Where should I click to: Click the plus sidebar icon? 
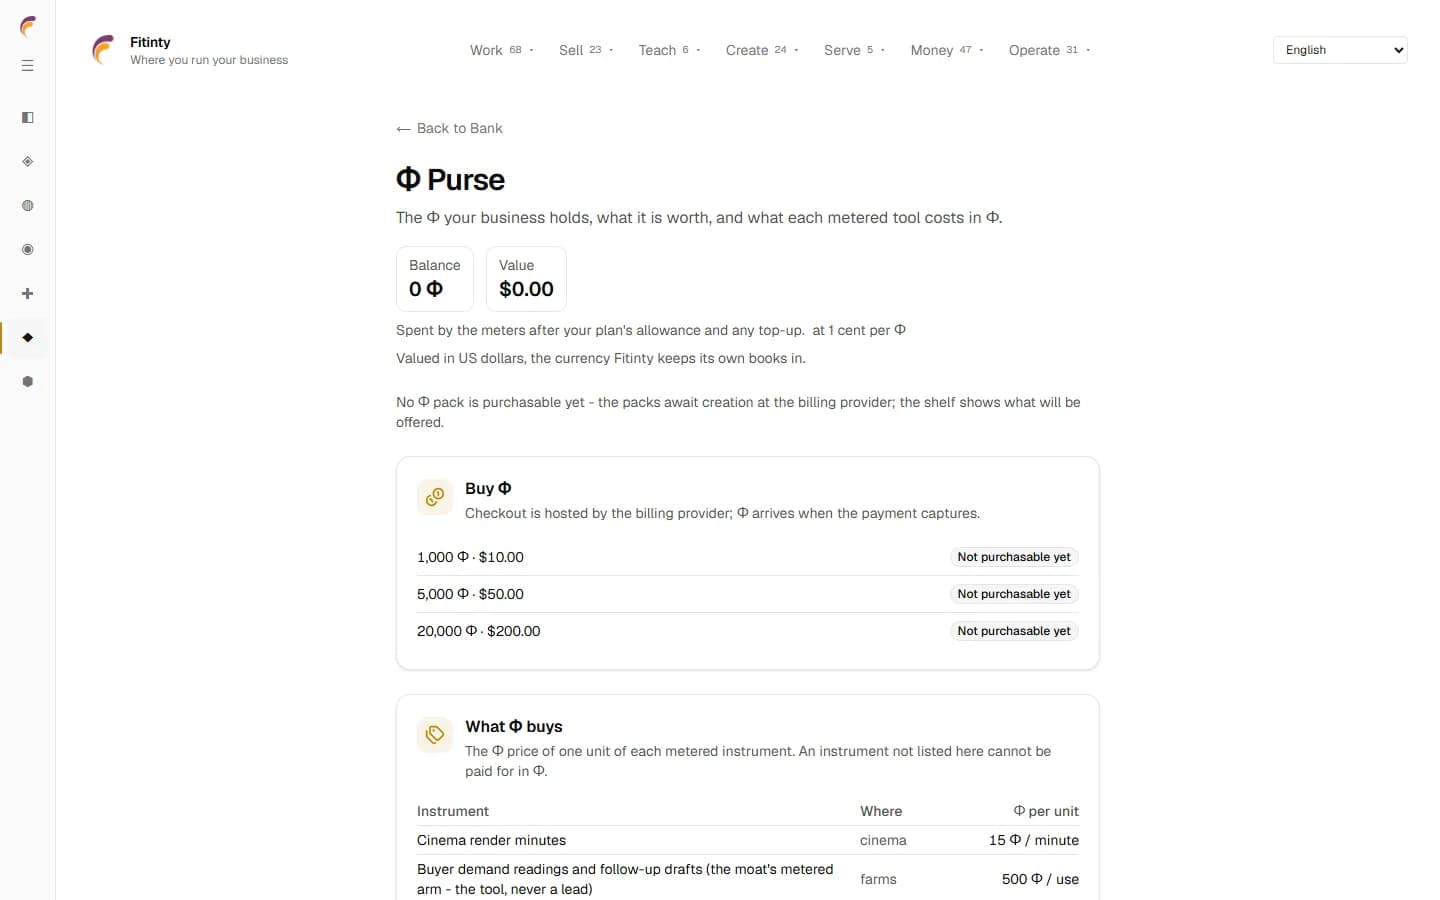click(28, 294)
